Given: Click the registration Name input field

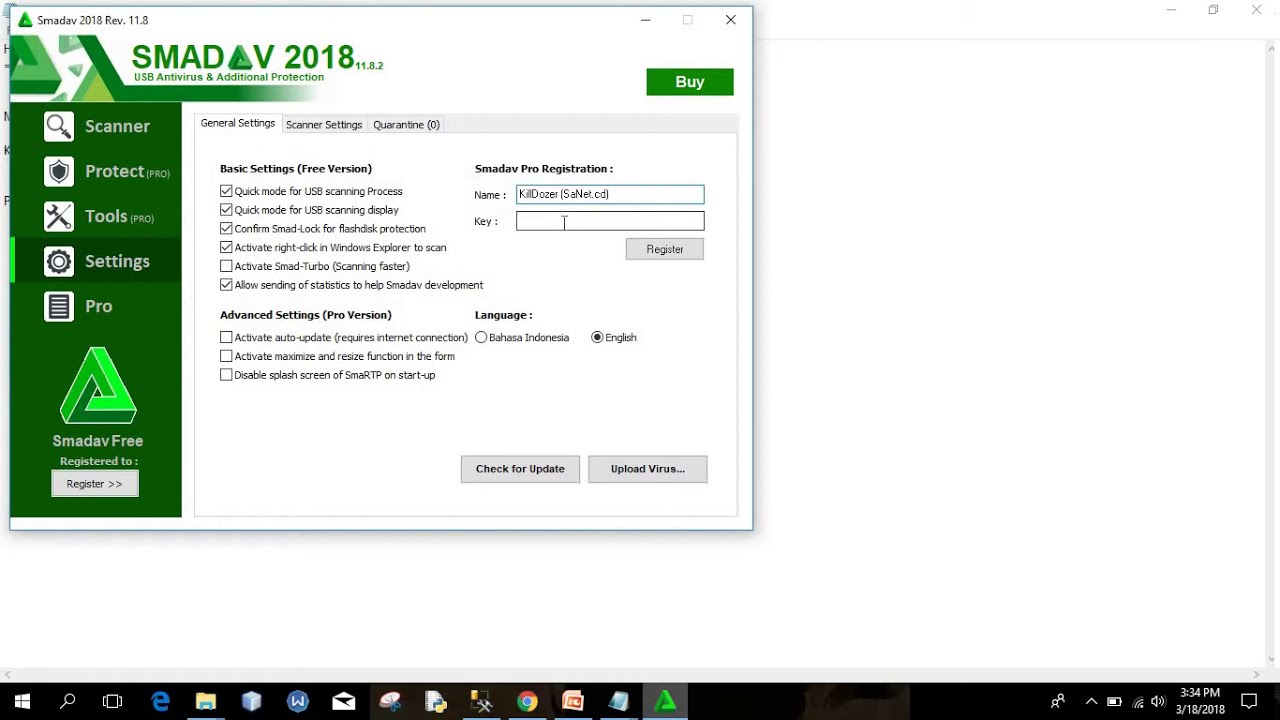Looking at the screenshot, I should point(610,194).
